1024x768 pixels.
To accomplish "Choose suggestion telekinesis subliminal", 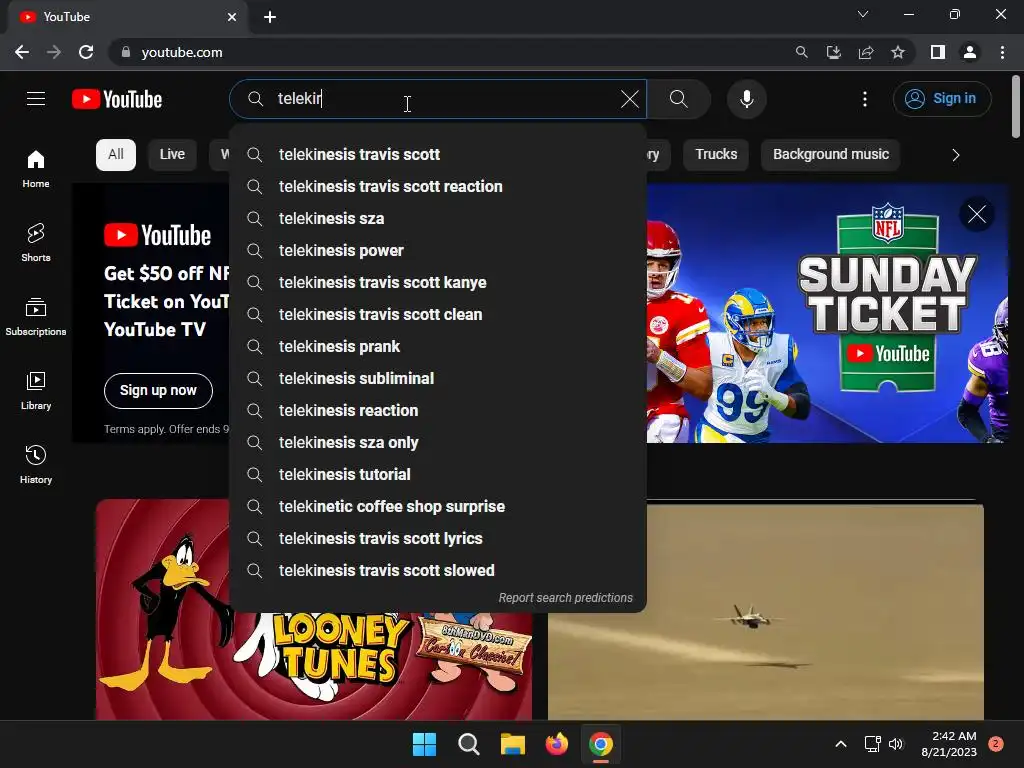I will click(438, 378).
